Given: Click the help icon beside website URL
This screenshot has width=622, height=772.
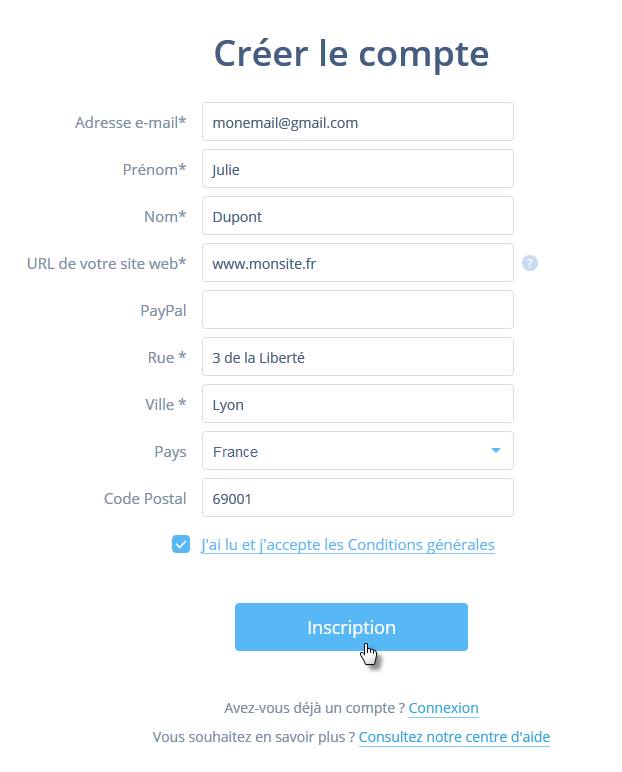Looking at the screenshot, I should pyautogui.click(x=530, y=263).
